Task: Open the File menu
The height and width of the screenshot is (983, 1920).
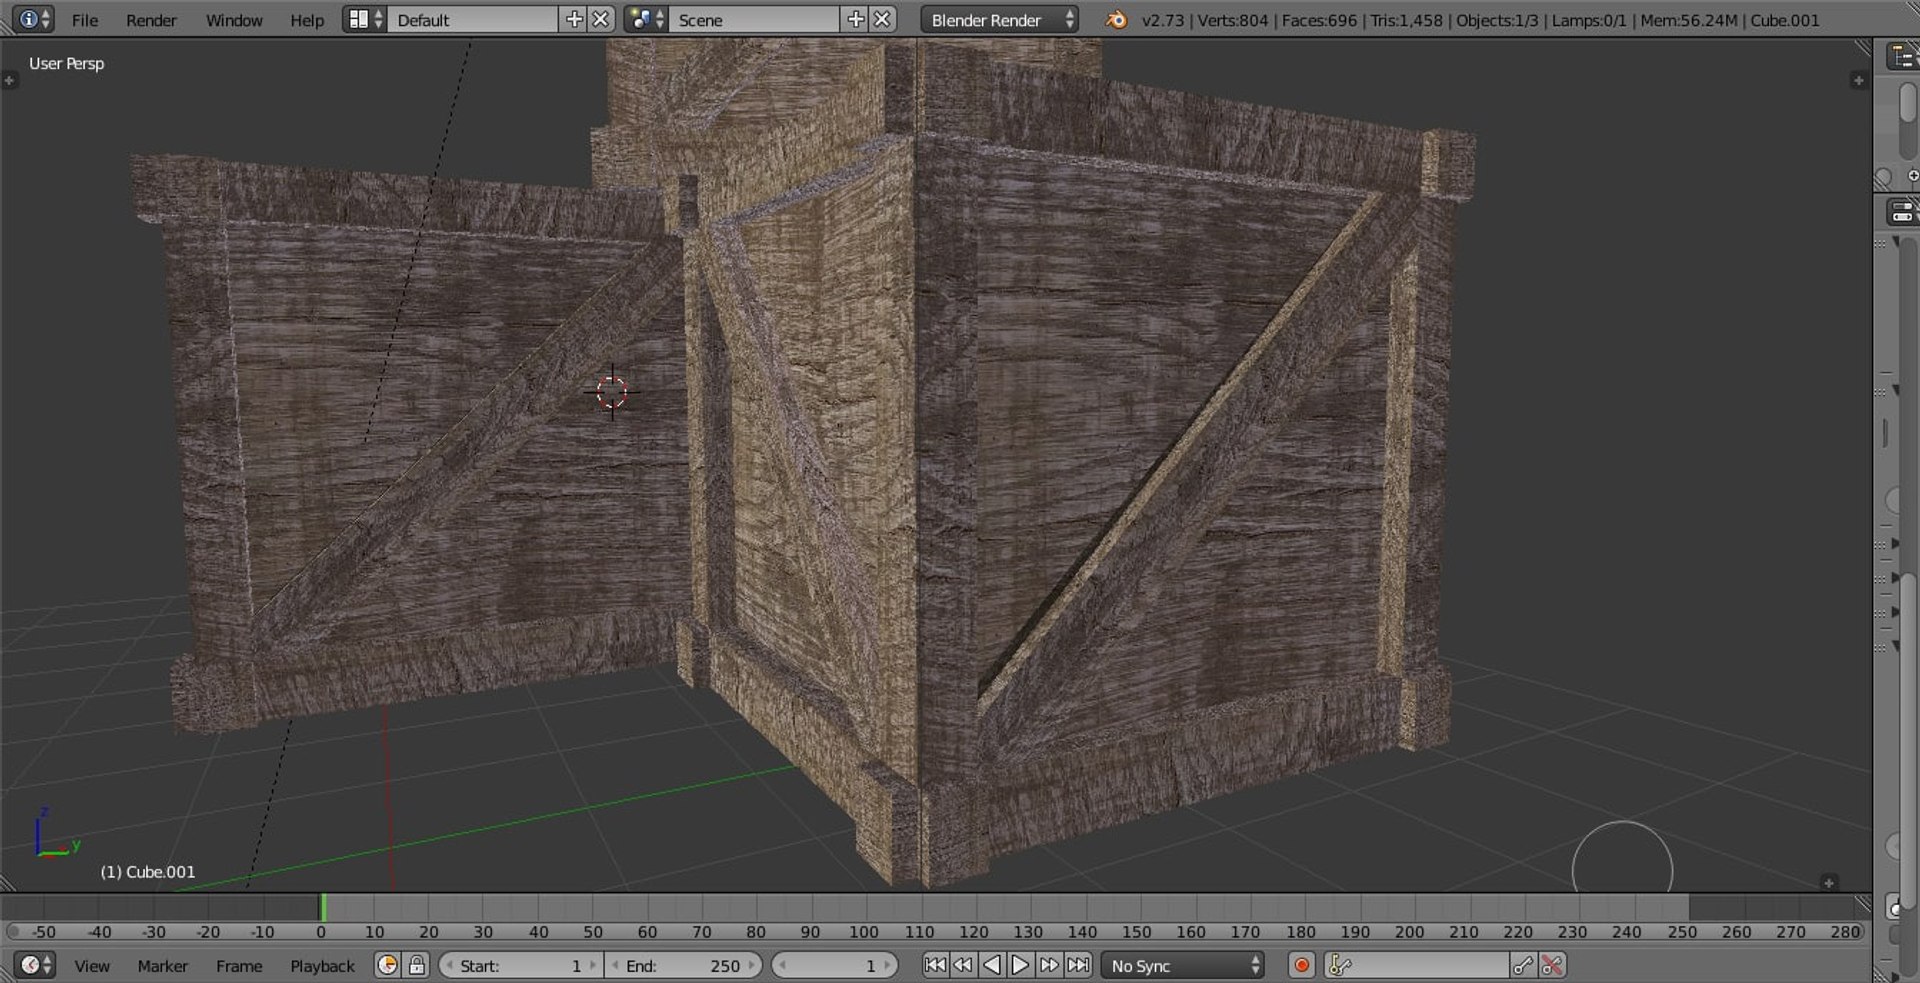Action: click(x=85, y=20)
